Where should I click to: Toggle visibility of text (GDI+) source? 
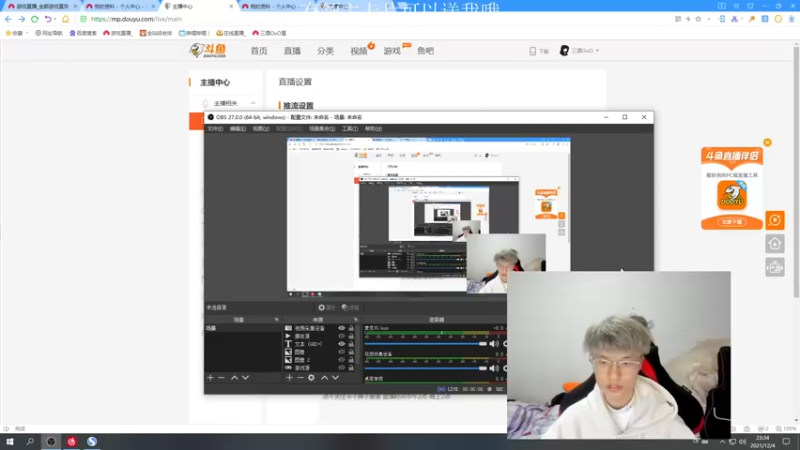pos(341,344)
